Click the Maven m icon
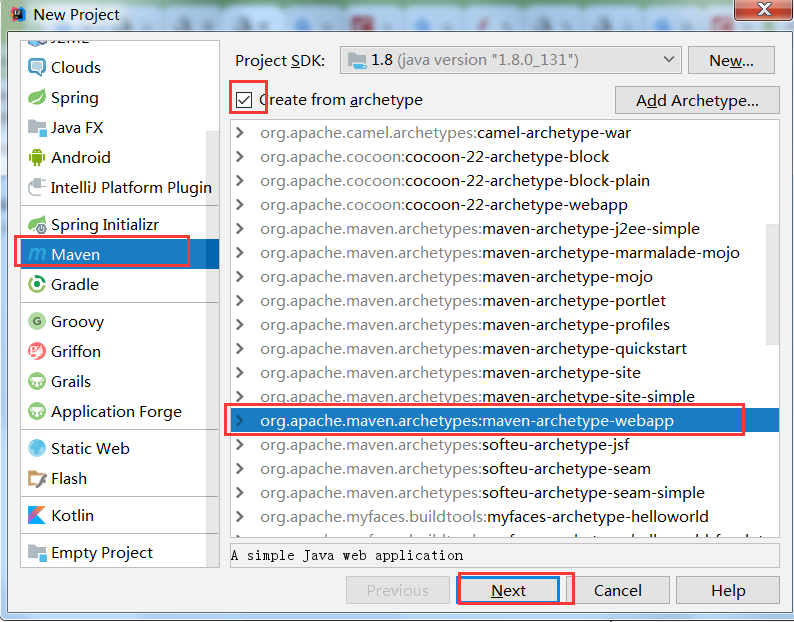Viewport: 794px width, 622px height. pos(37,254)
